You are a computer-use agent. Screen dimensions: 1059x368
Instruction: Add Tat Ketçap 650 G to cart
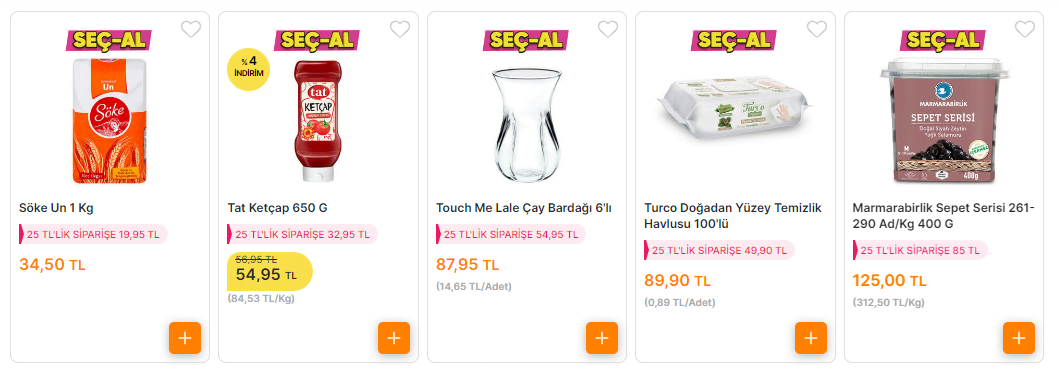click(394, 338)
